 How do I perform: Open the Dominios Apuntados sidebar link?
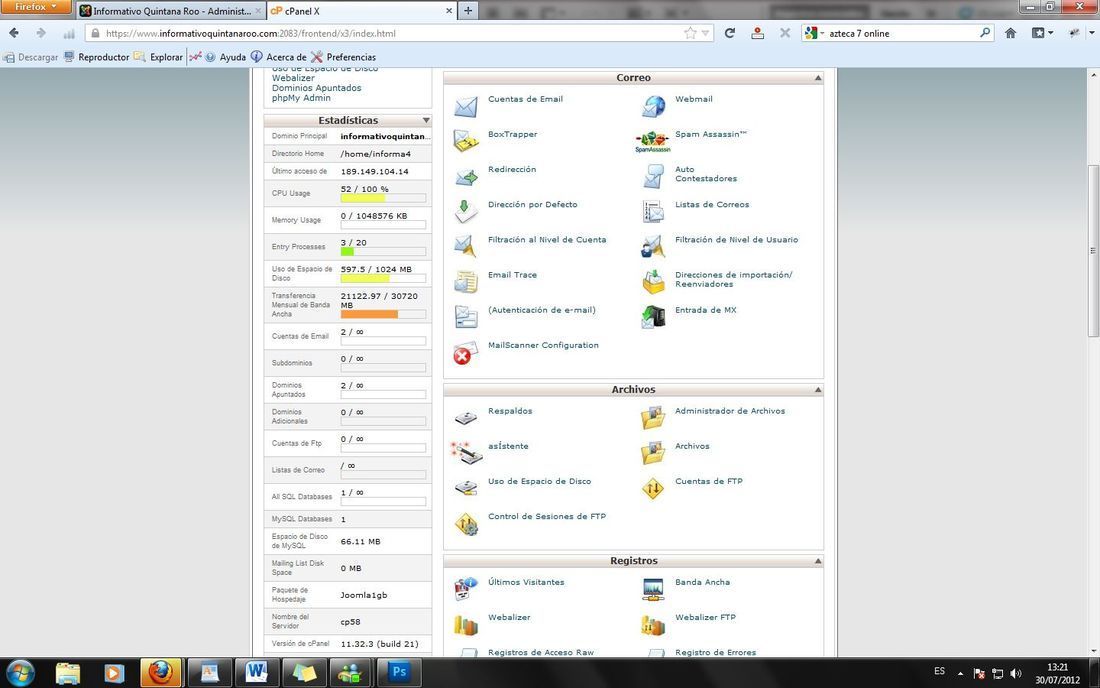(316, 88)
